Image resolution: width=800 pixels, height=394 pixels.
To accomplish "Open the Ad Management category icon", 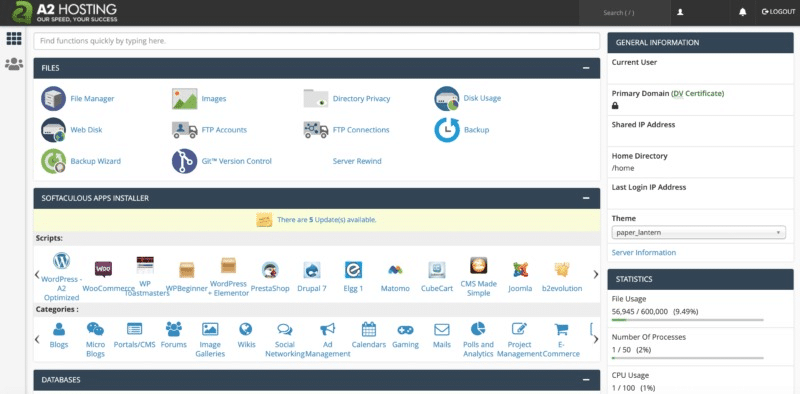I will [328, 329].
